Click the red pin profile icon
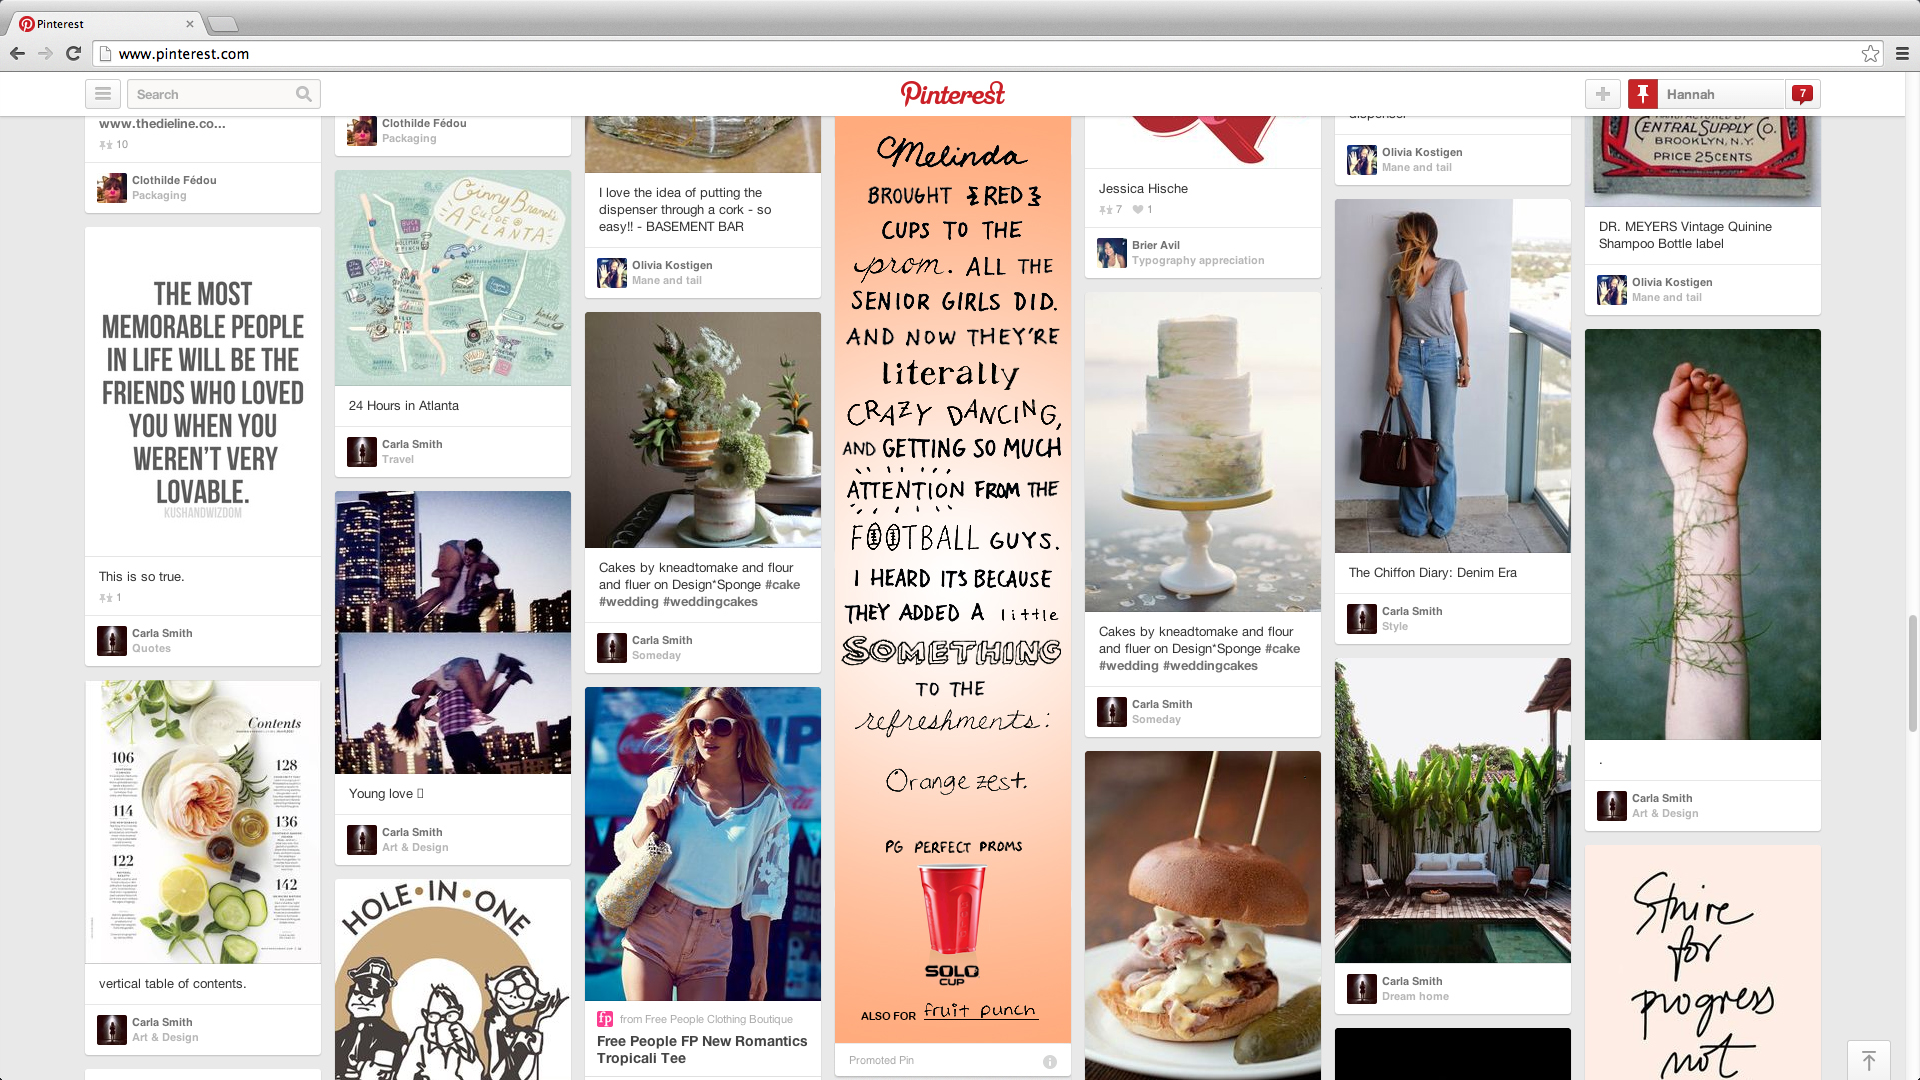1920x1080 pixels. tap(1643, 94)
